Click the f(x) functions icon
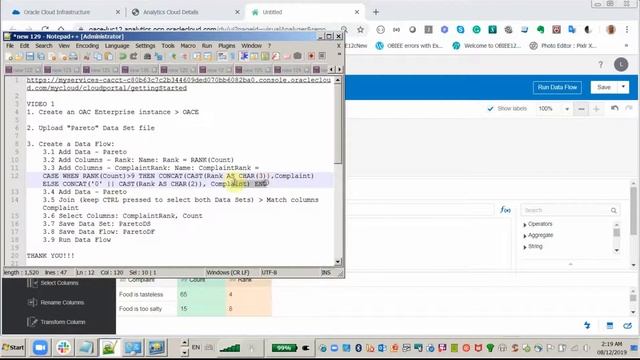640x360 pixels. click(x=505, y=210)
